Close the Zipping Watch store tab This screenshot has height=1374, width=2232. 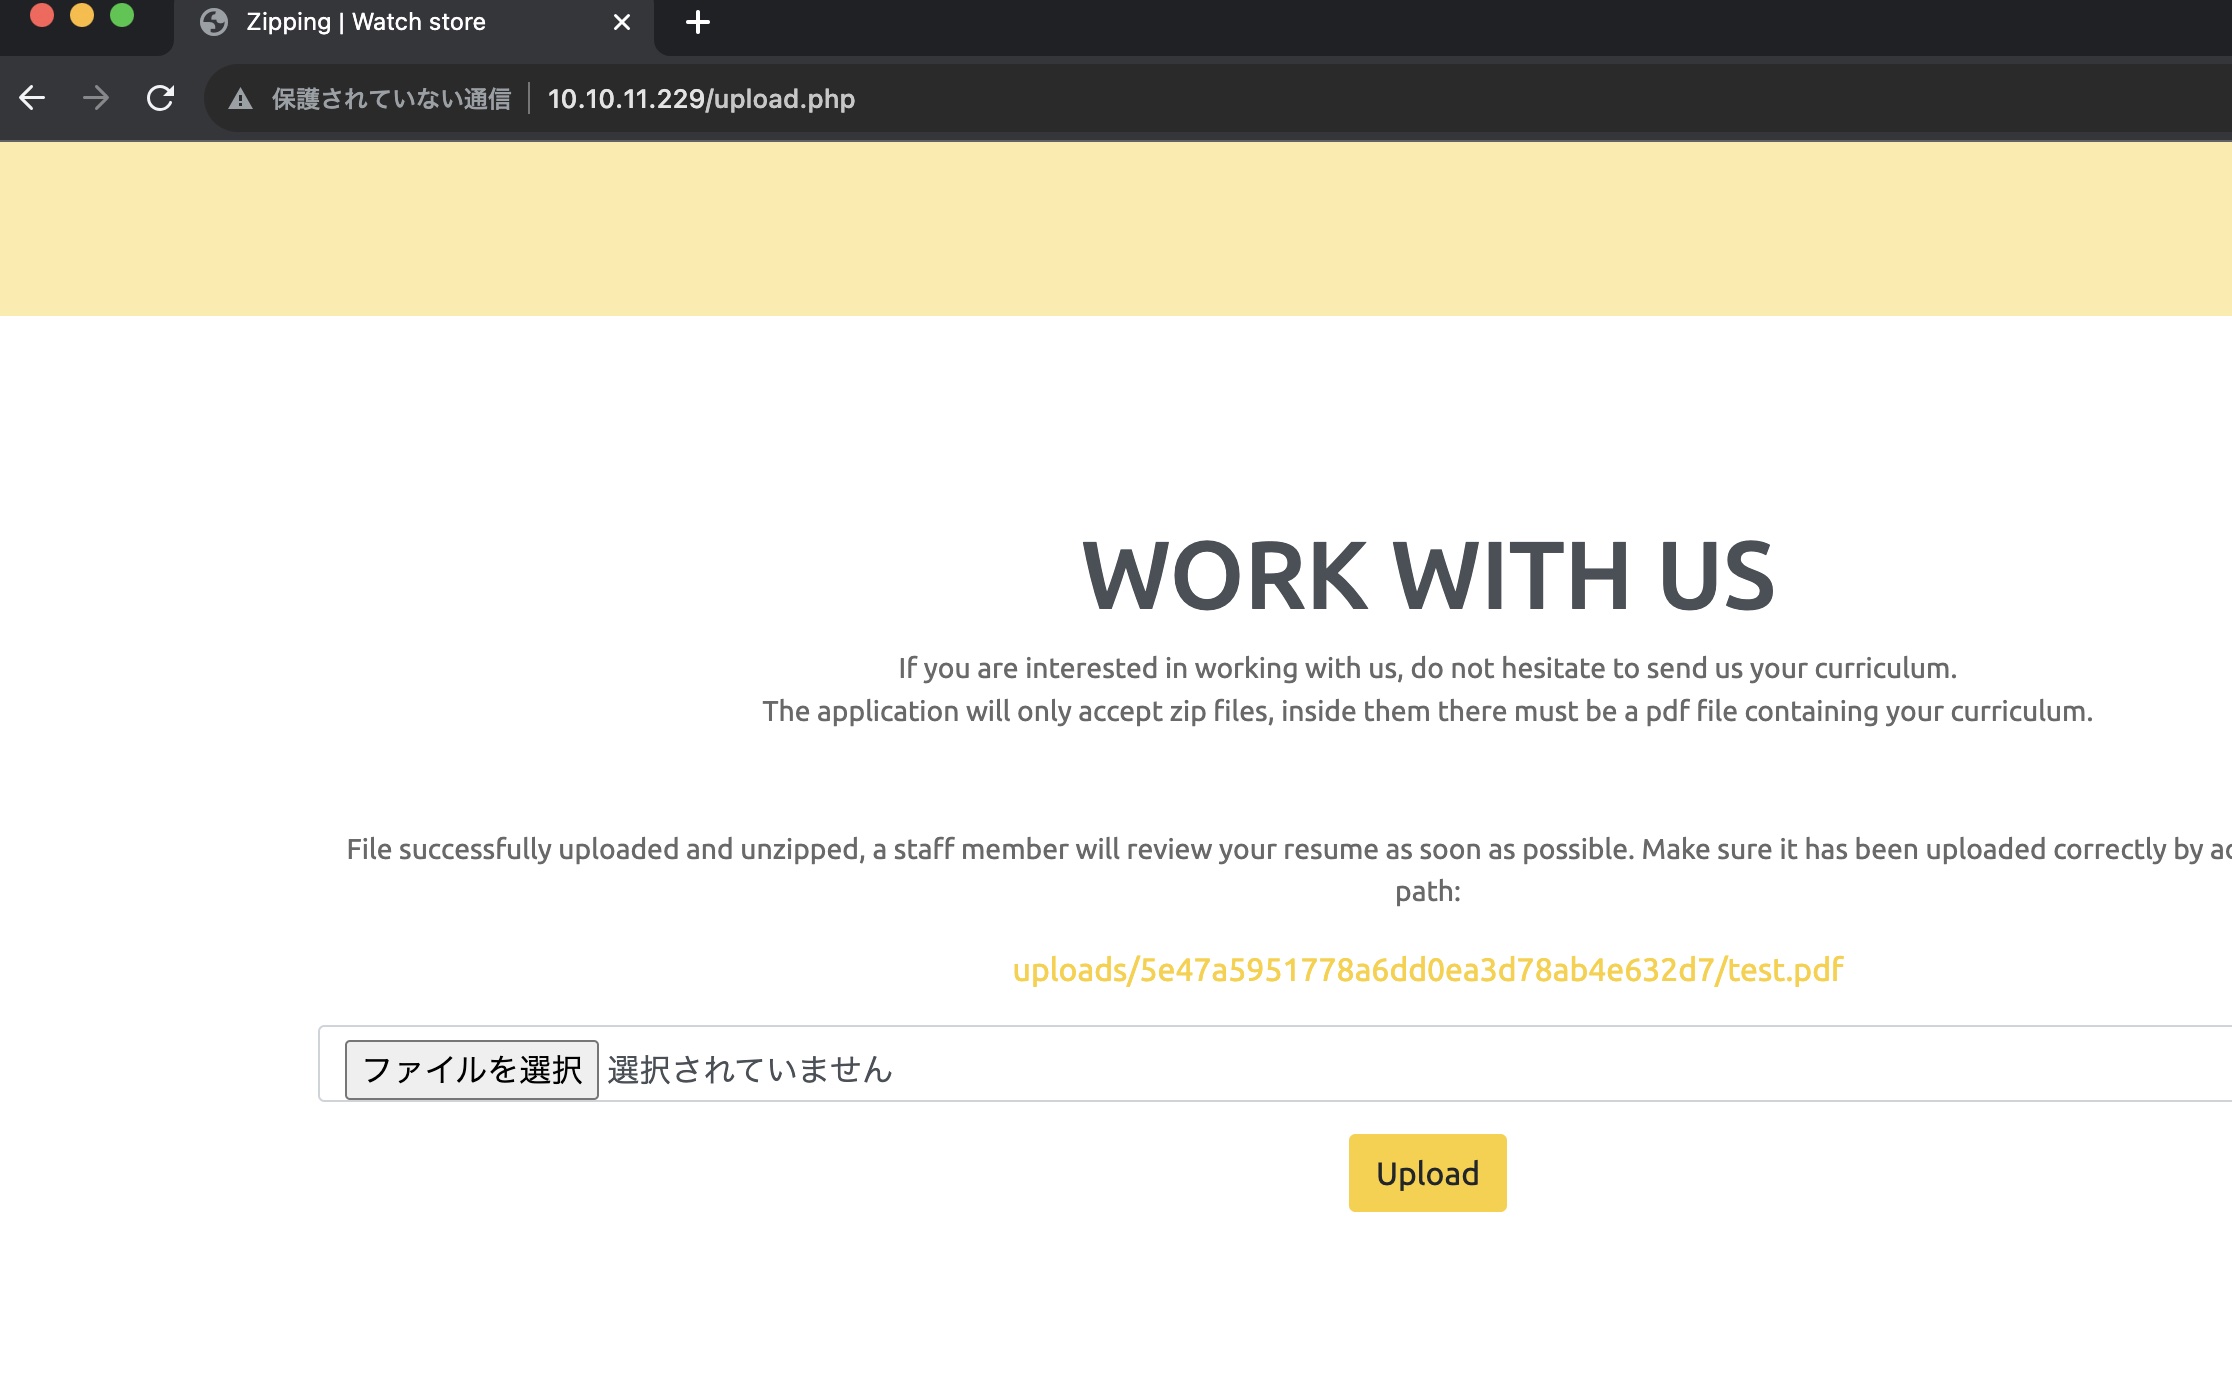pos(621,22)
